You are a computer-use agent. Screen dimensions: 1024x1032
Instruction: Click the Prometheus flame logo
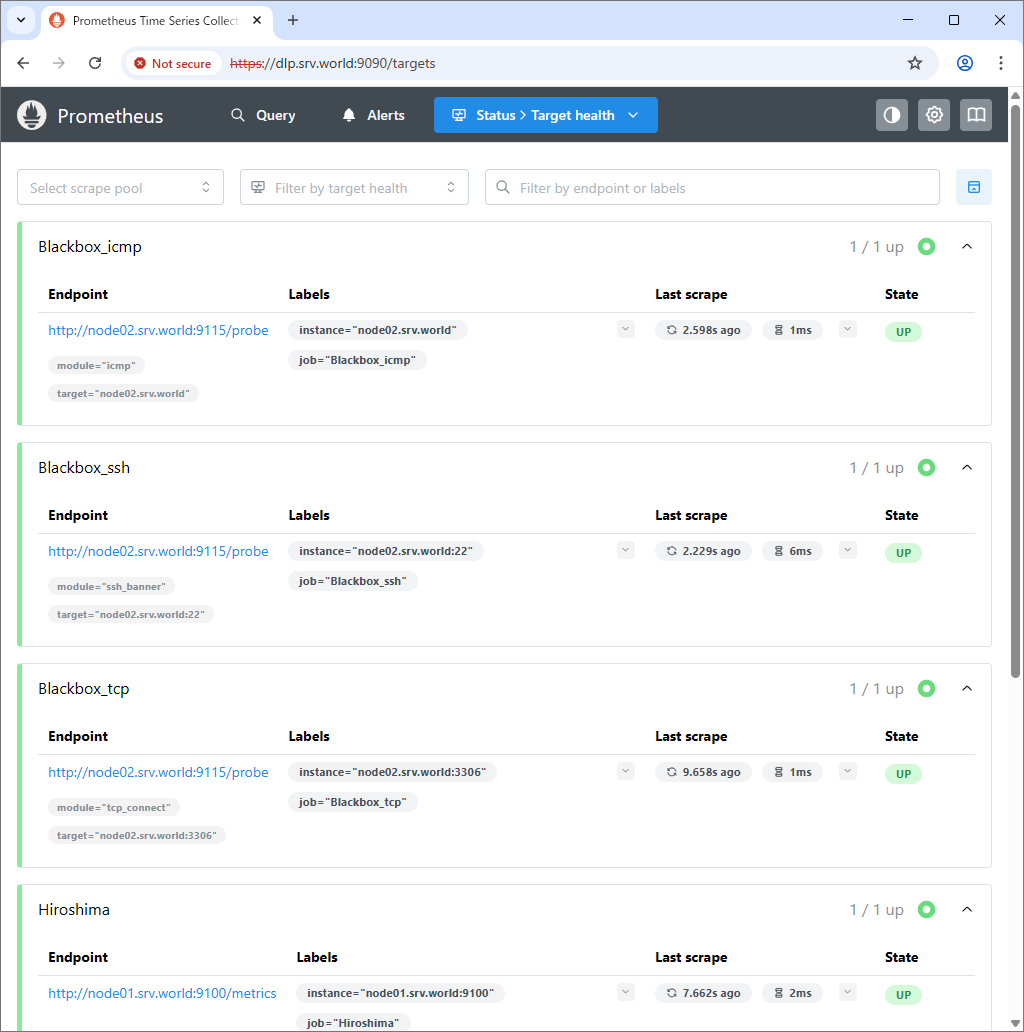(x=32, y=115)
